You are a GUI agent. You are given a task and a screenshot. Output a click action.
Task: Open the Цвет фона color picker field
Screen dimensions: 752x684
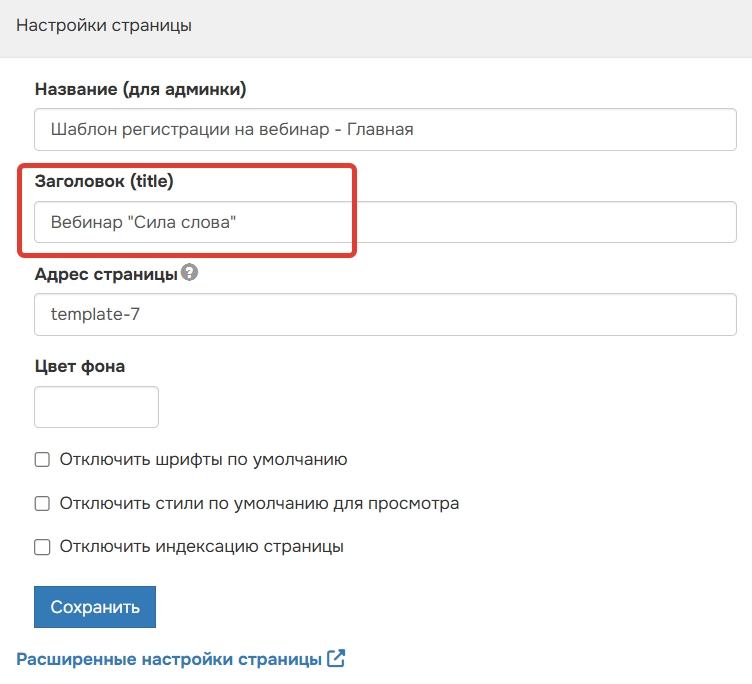coord(96,407)
